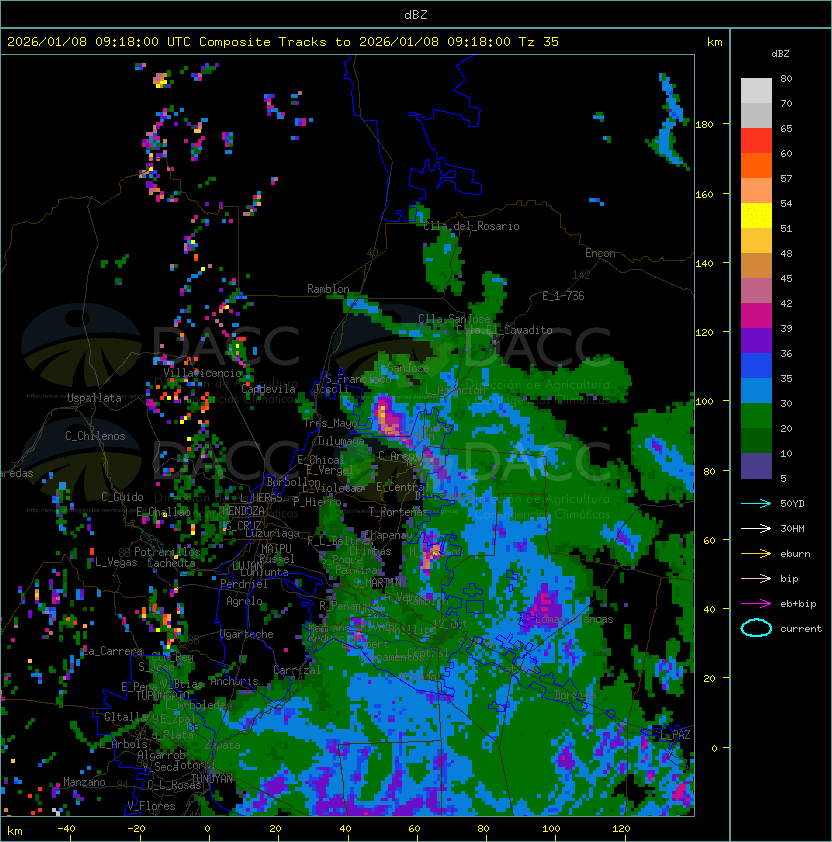This screenshot has width=832, height=842.
Task: Pick the light gray 70-80 dBZ swatch
Action: pos(756,91)
